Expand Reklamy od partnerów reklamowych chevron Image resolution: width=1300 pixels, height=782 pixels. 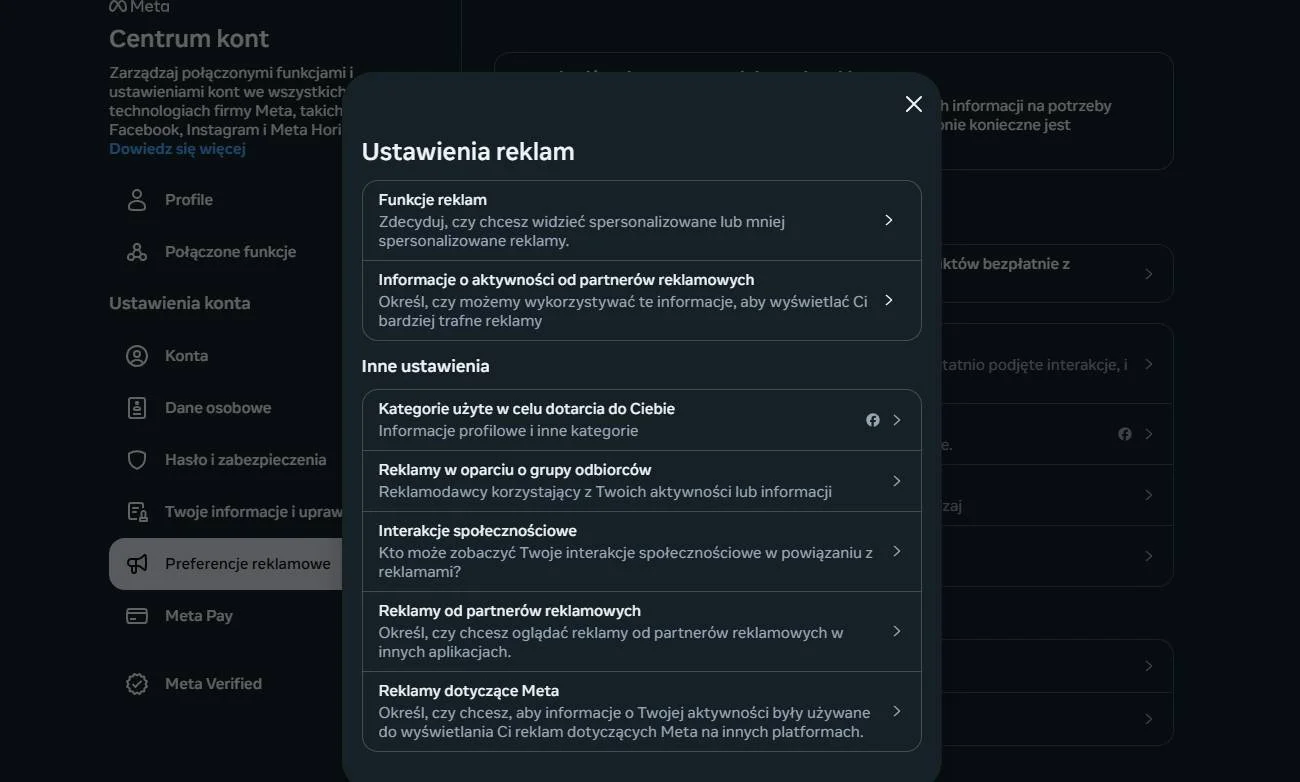pyautogui.click(x=897, y=631)
